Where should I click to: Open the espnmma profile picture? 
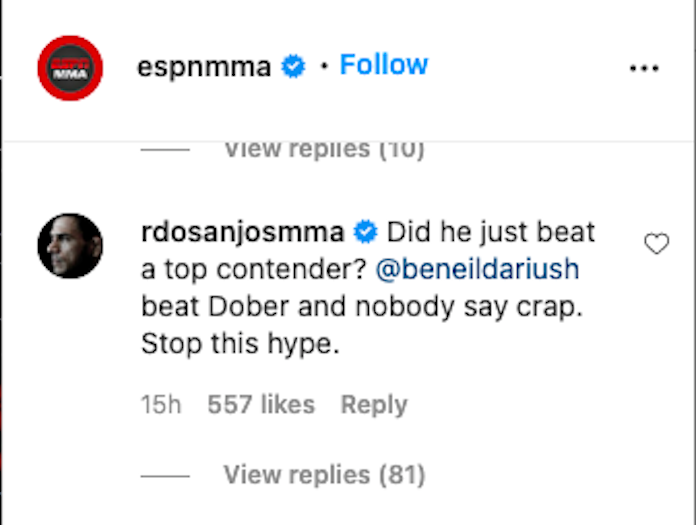(x=70, y=68)
